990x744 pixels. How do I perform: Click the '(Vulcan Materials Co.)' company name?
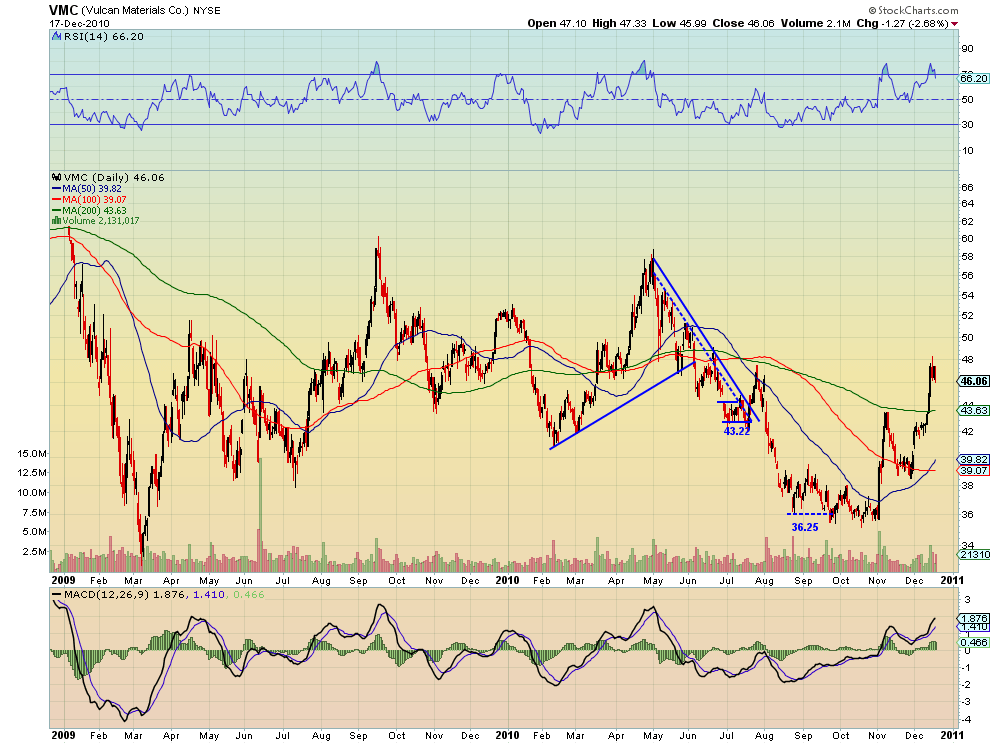pos(135,11)
